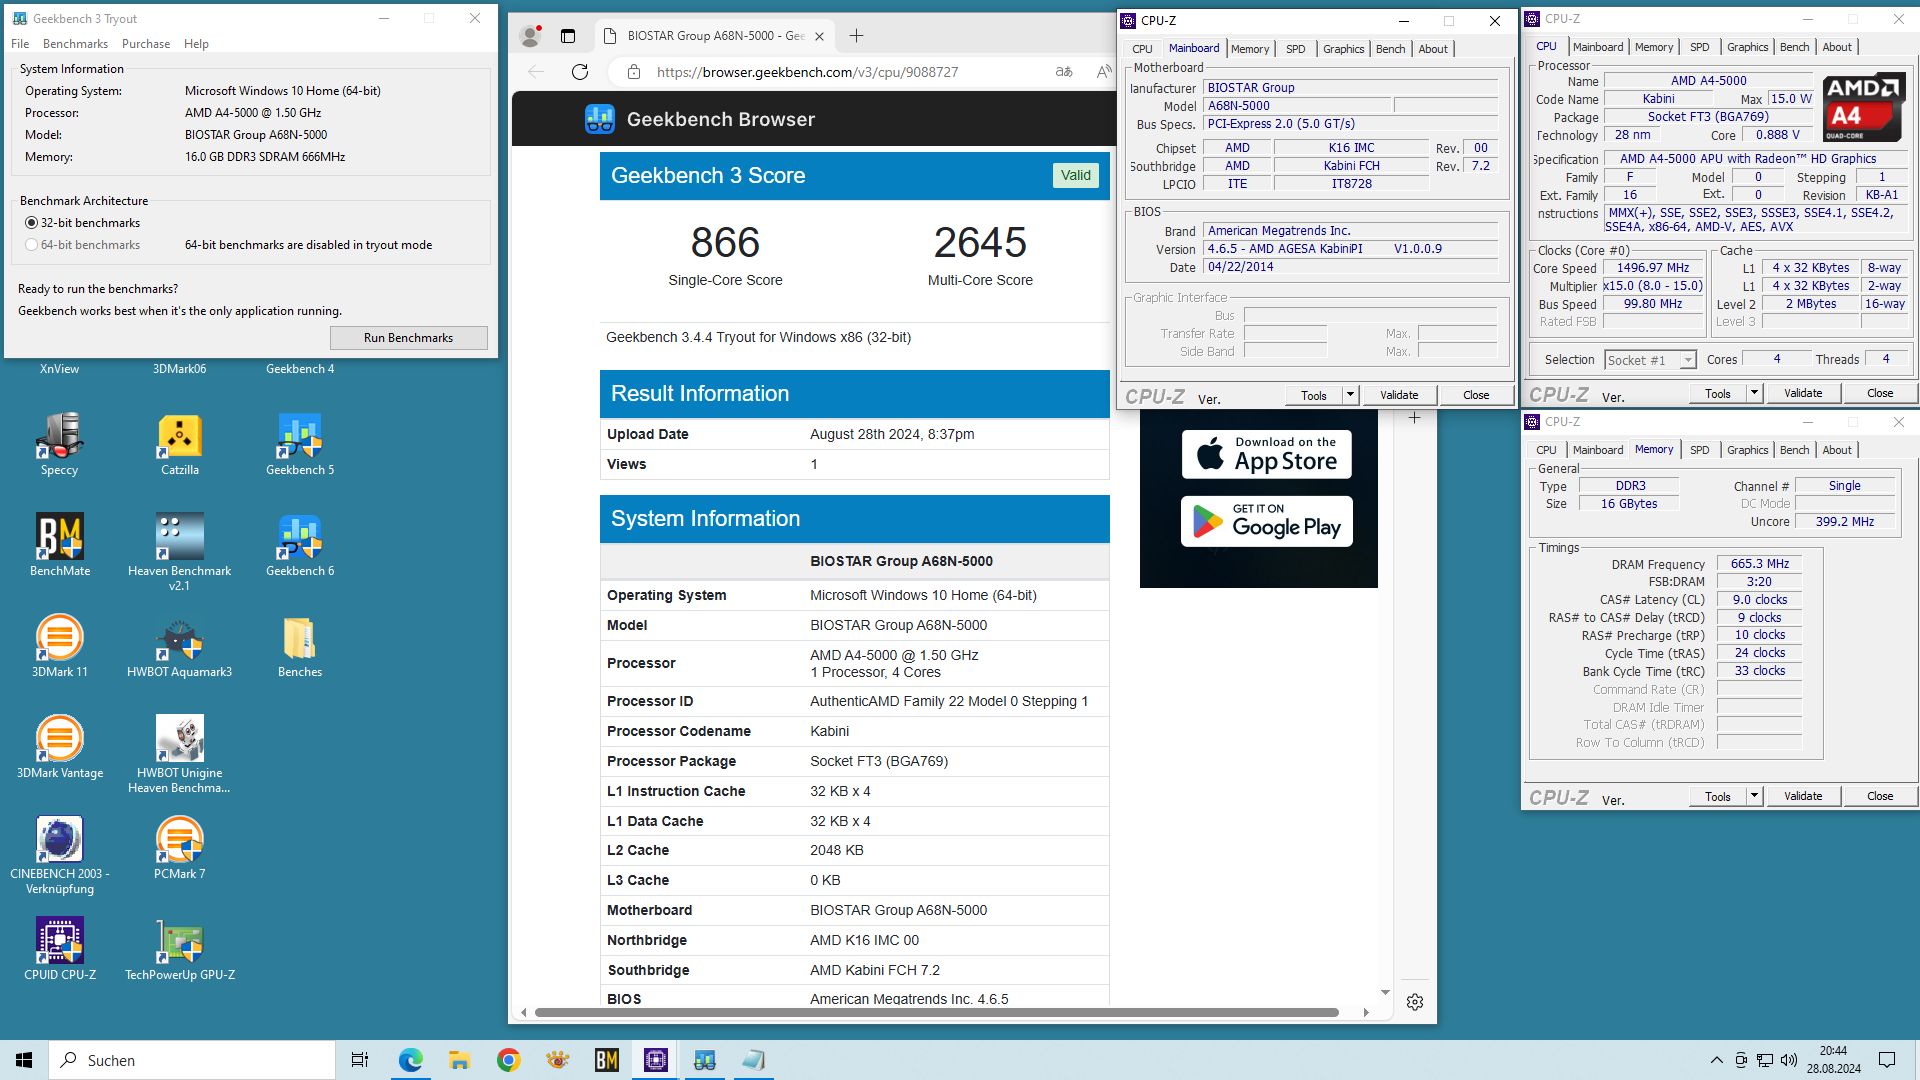Open Geekbench Purchase menu

[x=146, y=44]
